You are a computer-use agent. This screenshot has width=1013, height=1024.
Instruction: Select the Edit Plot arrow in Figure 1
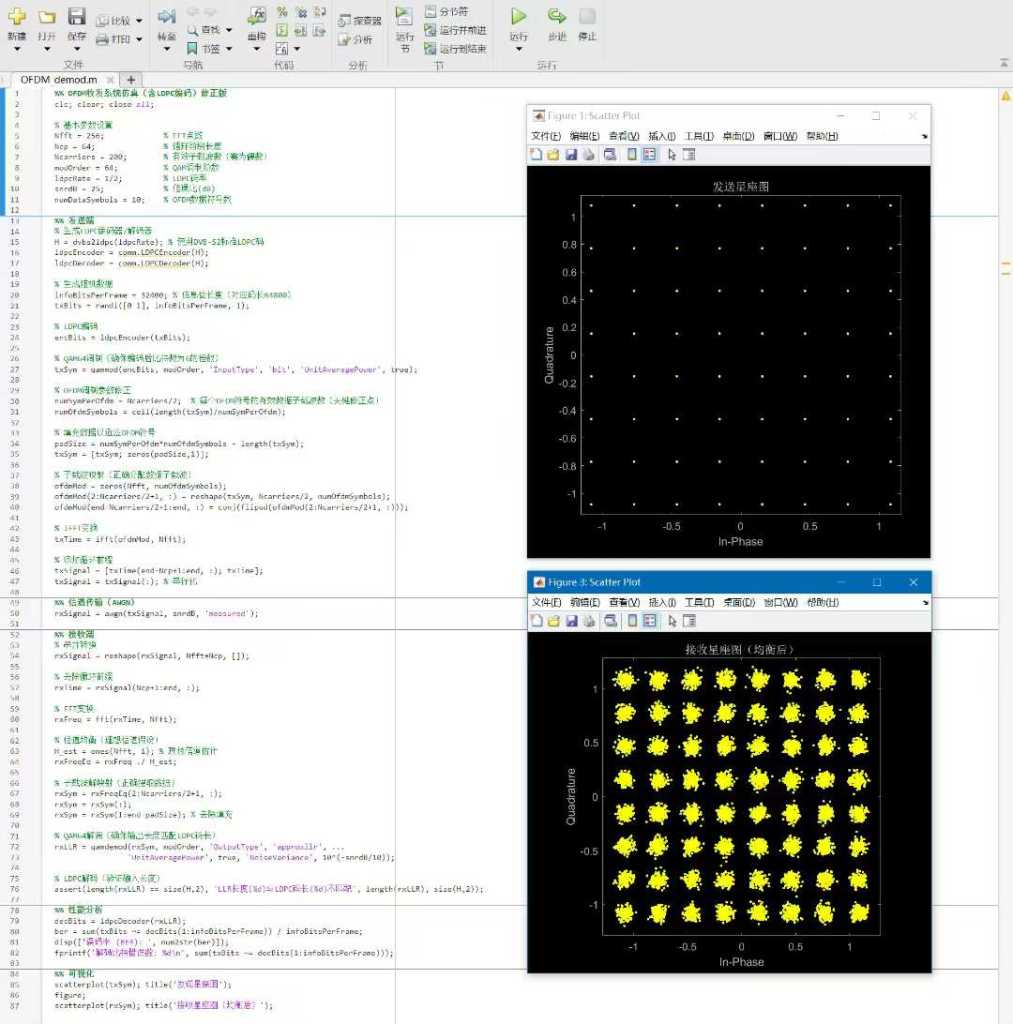pos(672,155)
